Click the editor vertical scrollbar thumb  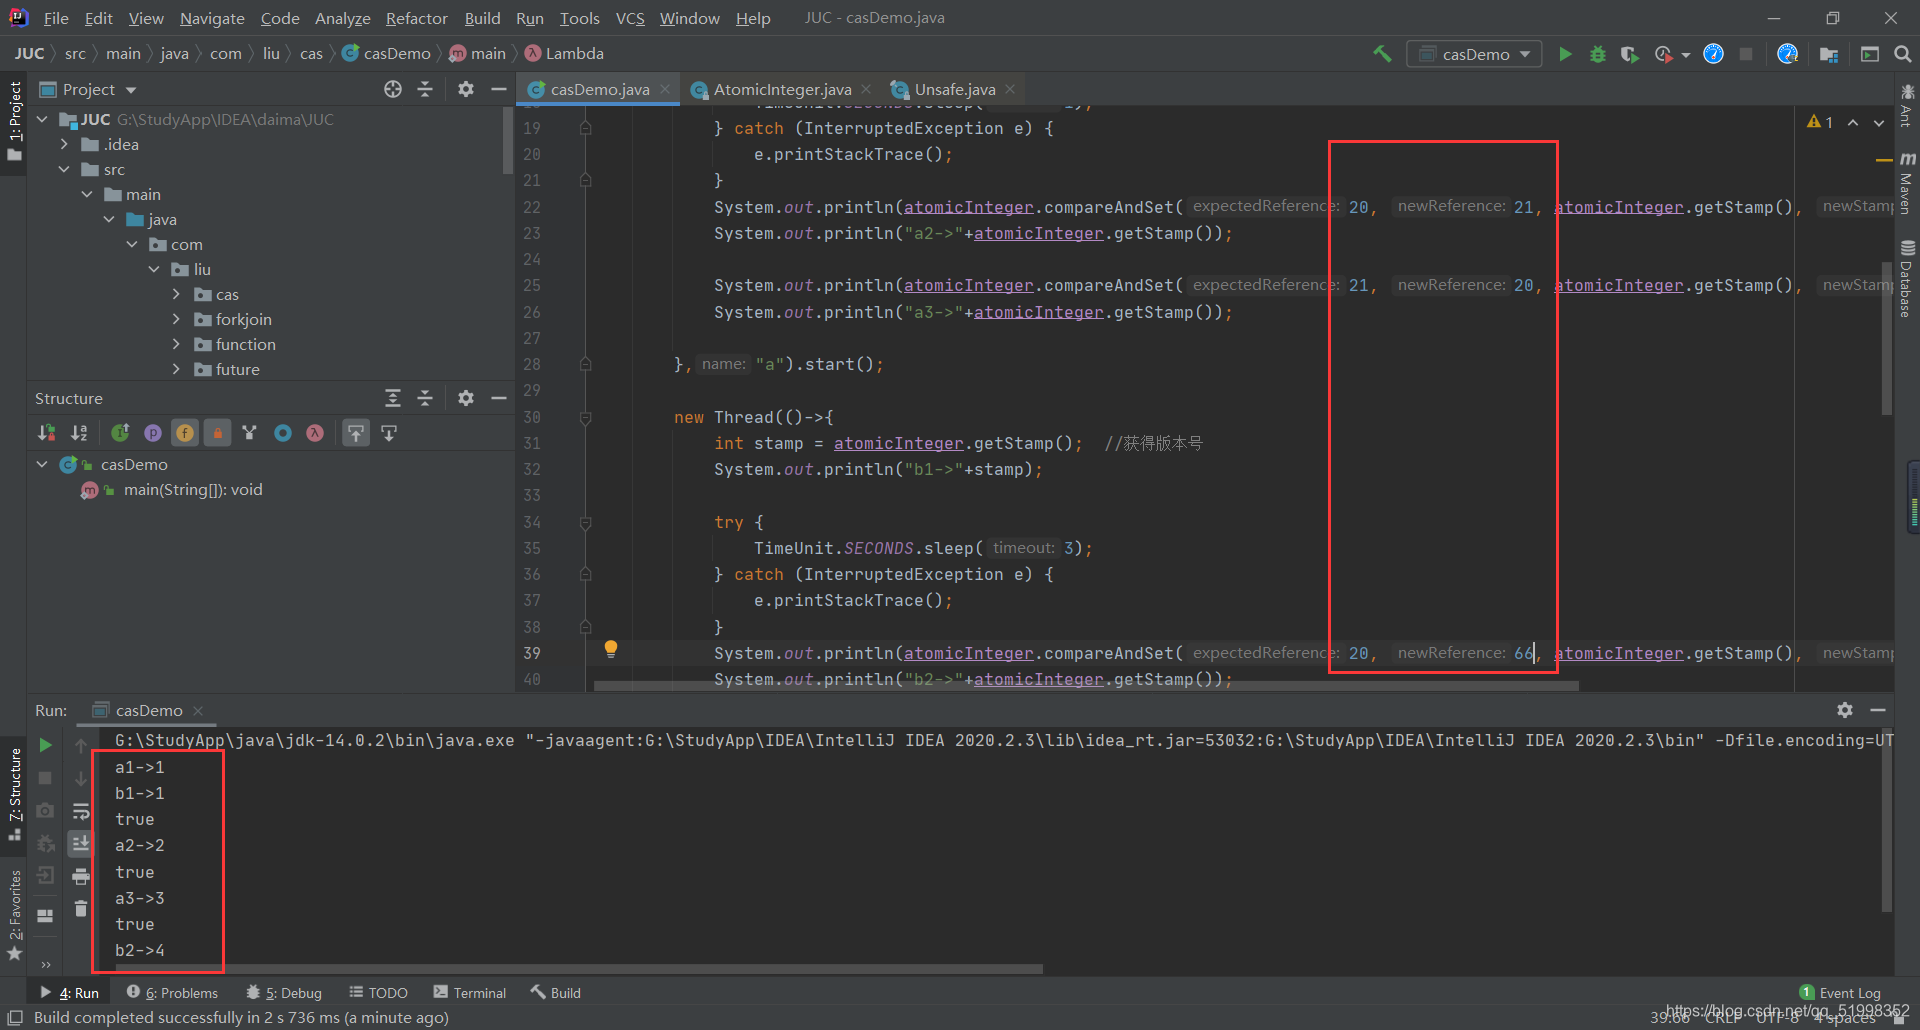click(x=1887, y=338)
